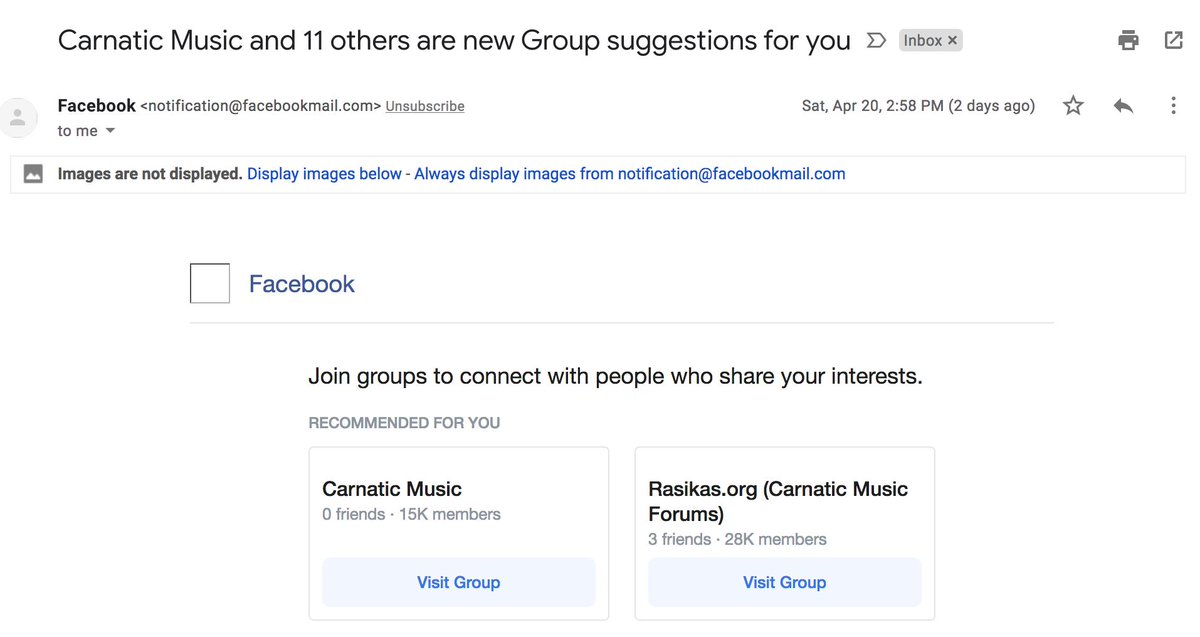Click the sender's profile avatar

pyautogui.click(x=17, y=117)
